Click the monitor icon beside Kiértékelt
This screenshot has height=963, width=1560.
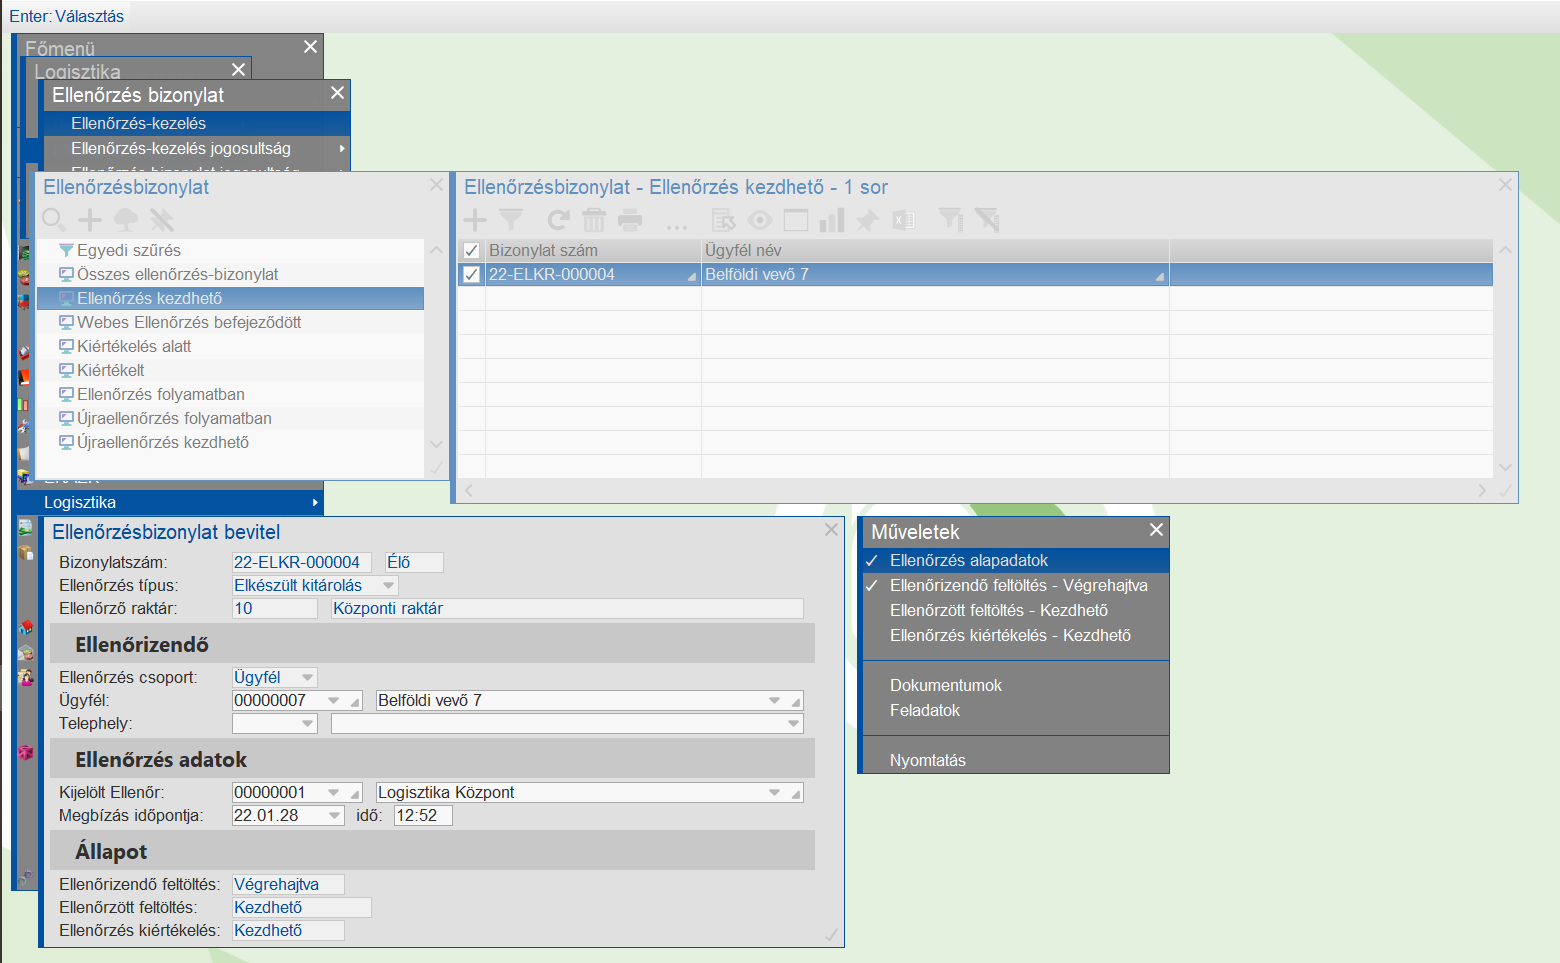pyautogui.click(x=66, y=370)
